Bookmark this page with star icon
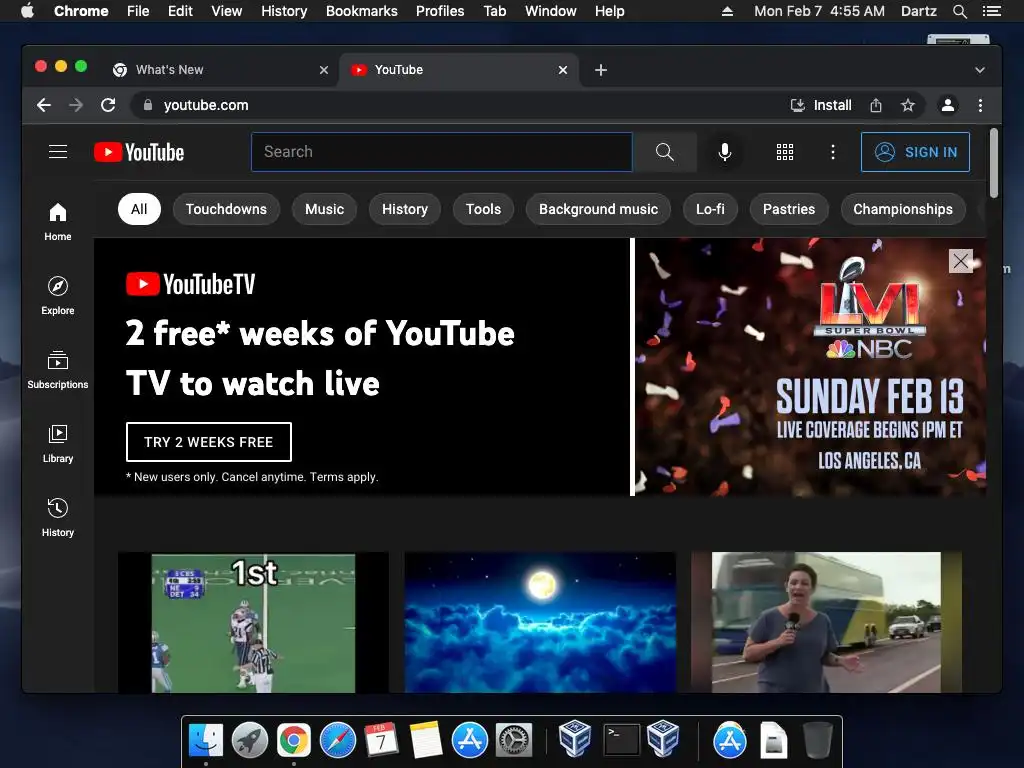Screen dimensions: 1024x768 [908, 105]
